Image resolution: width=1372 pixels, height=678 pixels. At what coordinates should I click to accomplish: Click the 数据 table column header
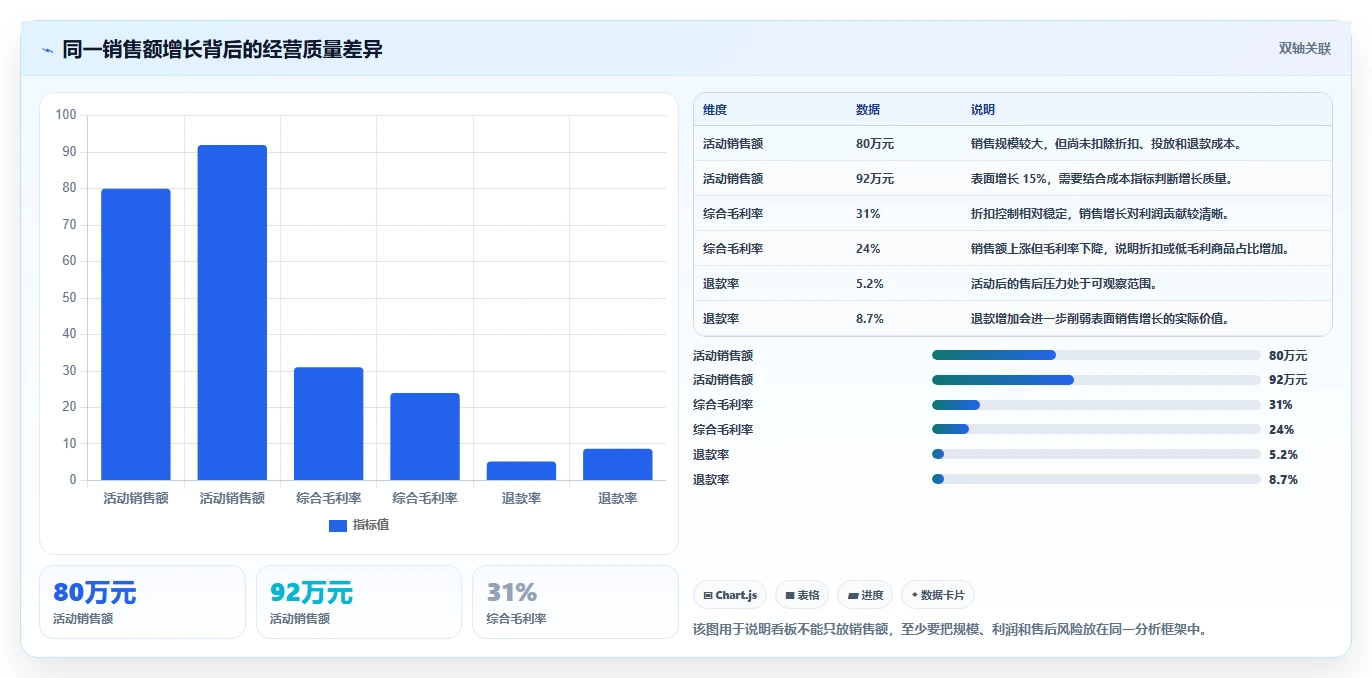pyautogui.click(x=868, y=110)
